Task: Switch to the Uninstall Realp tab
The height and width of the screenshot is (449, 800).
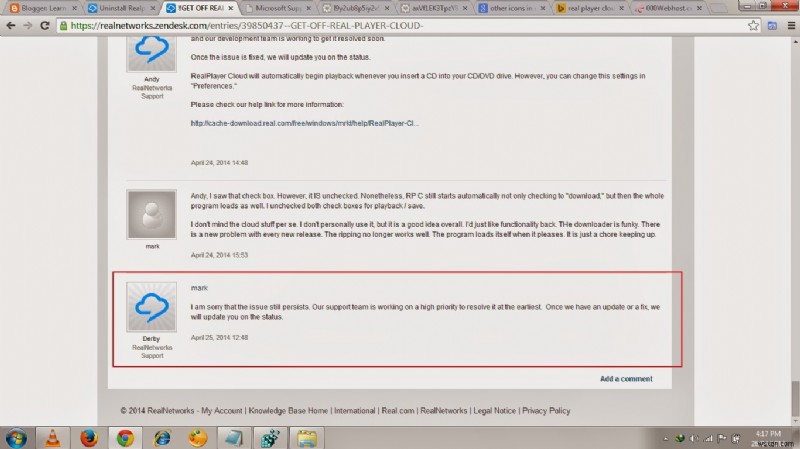Action: click(121, 8)
